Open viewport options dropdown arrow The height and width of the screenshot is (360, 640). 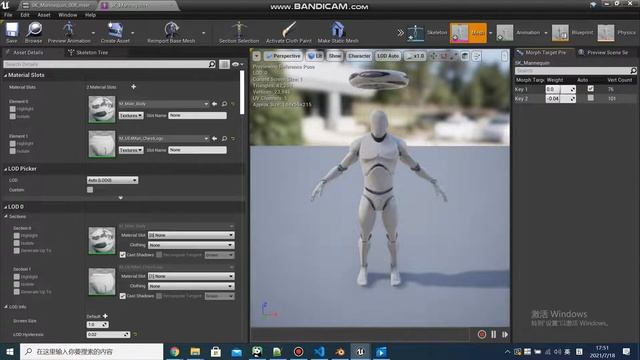click(256, 56)
